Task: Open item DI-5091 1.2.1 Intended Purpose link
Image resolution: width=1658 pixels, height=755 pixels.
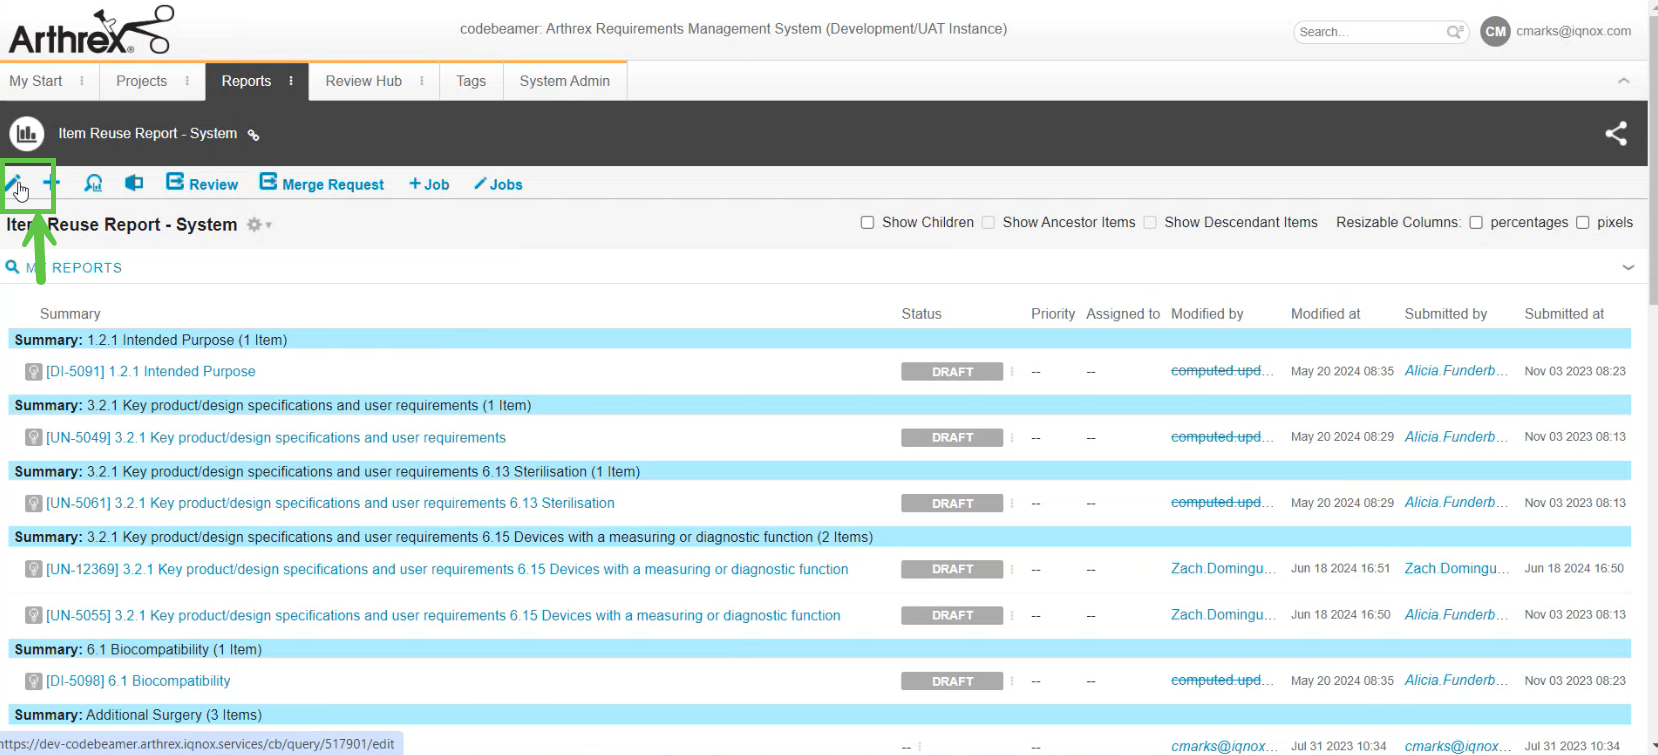Action: (x=150, y=371)
